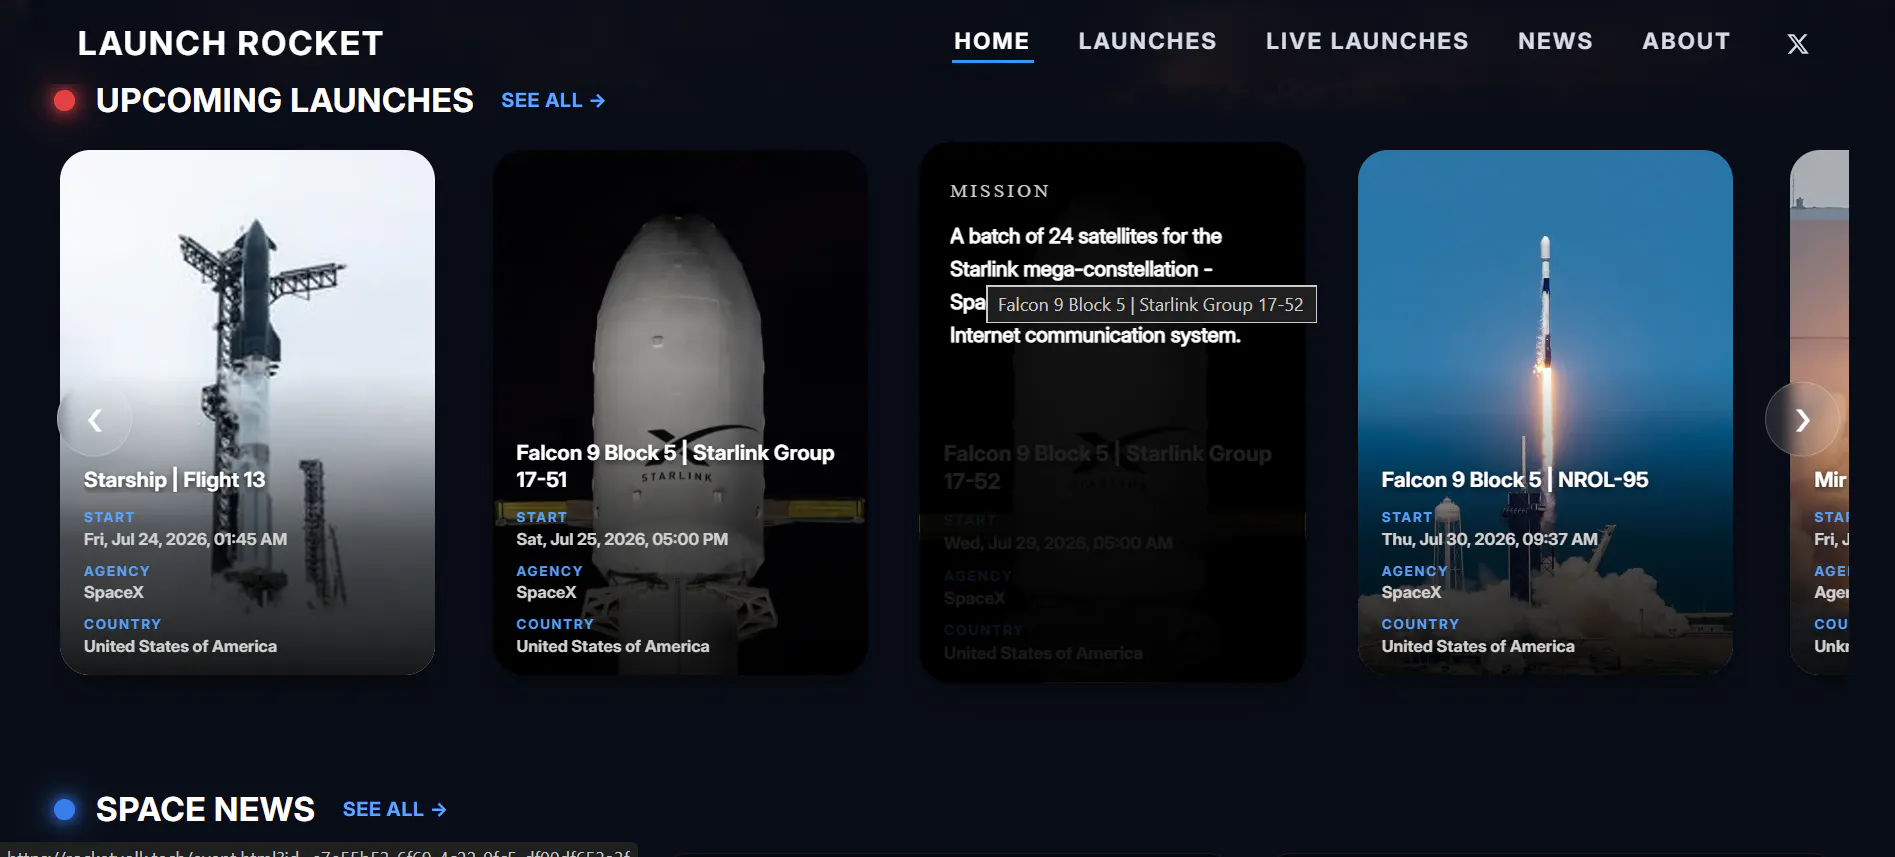Open the About nav item
The image size is (1895, 857).
click(1686, 41)
